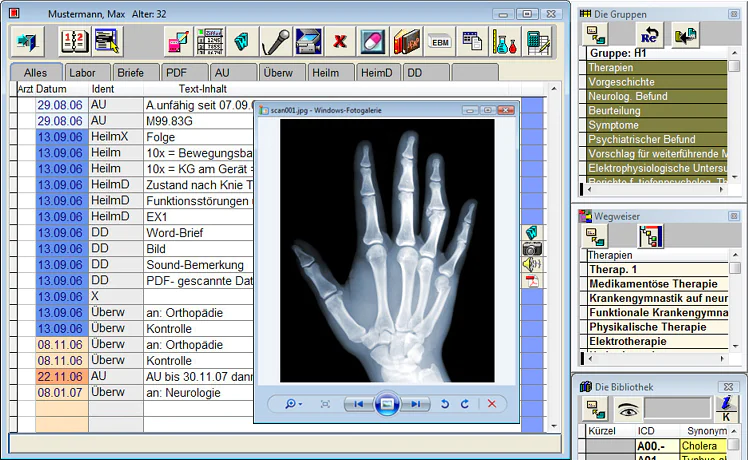Click the tree structure icon in Wegweiser
748x460 pixels.
click(x=651, y=236)
